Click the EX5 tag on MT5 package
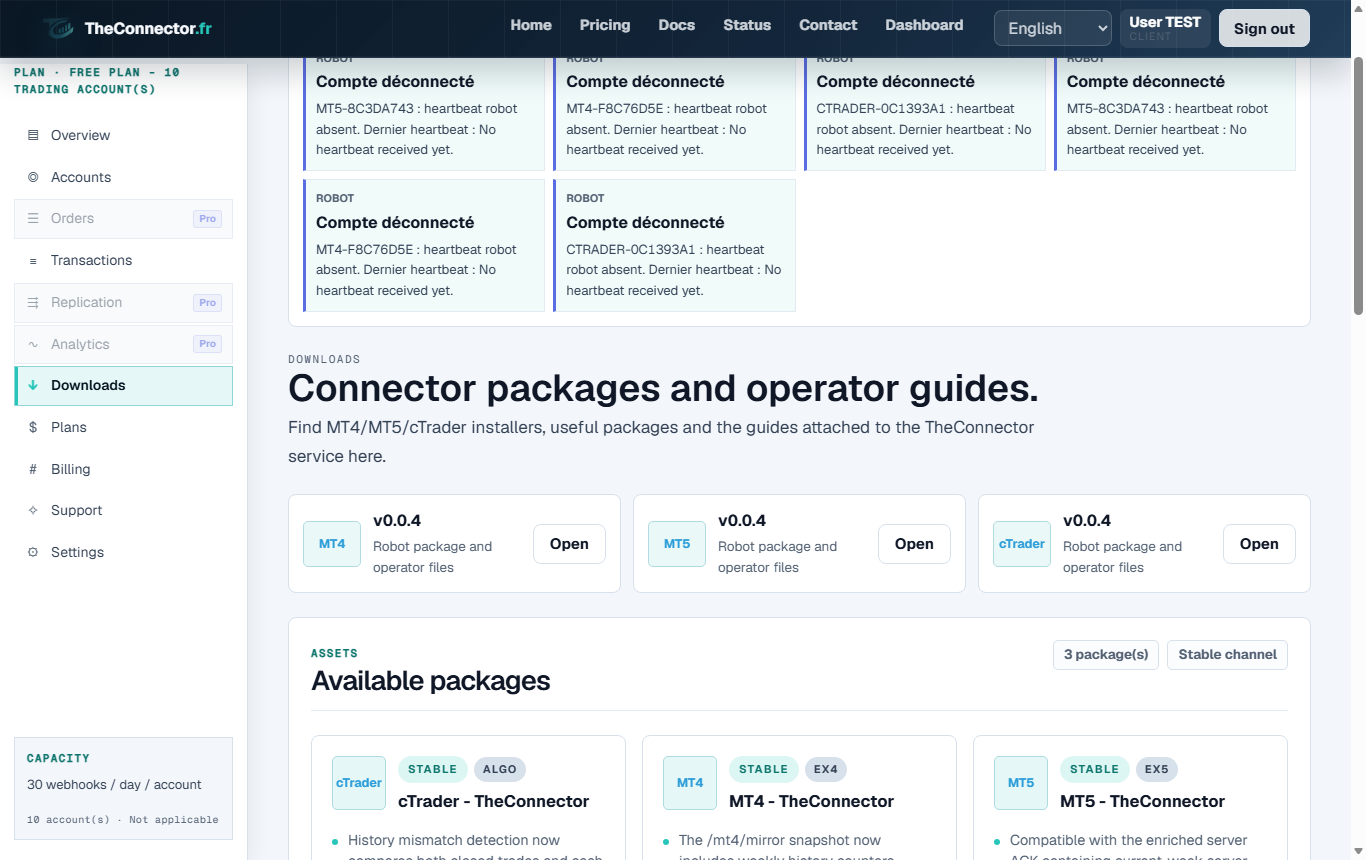The width and height of the screenshot is (1366, 860). (1157, 769)
